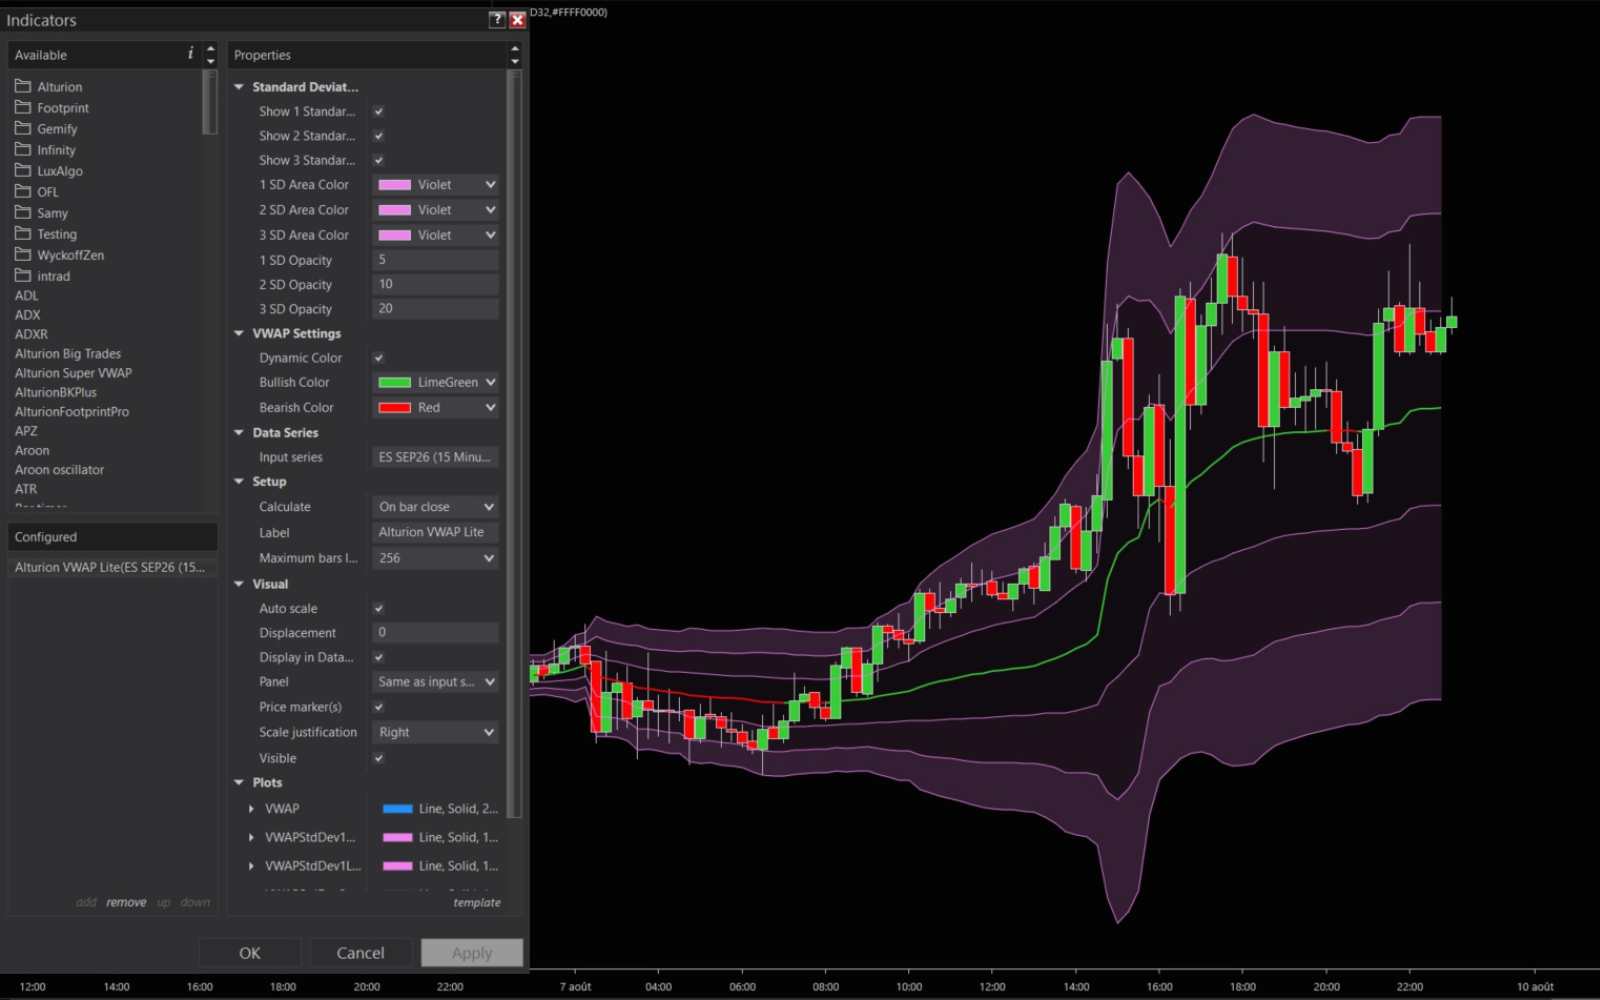Toggle Show 2 Standard Deviation checkbox

click(379, 136)
